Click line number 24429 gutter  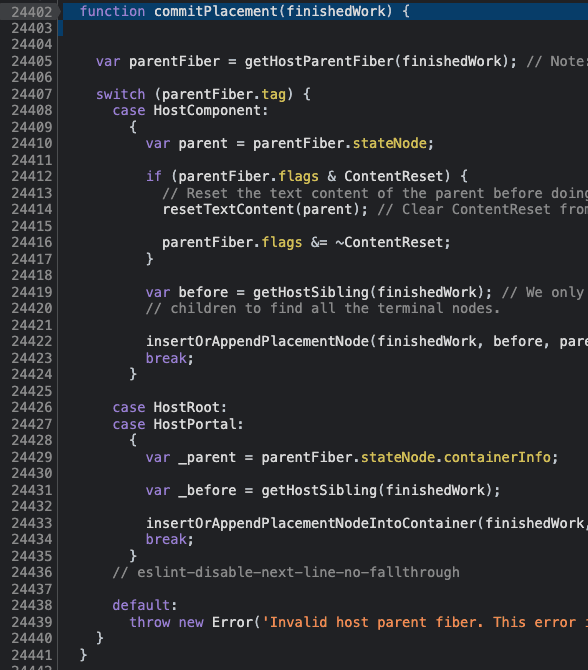pos(32,457)
